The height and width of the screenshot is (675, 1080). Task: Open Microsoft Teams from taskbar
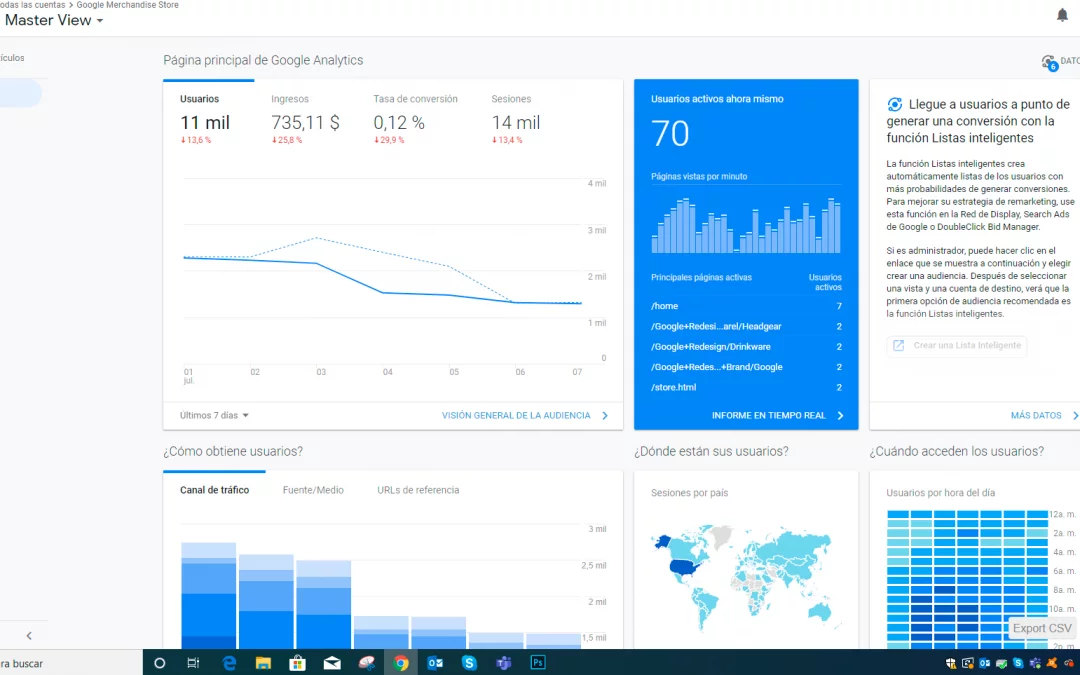coord(504,663)
